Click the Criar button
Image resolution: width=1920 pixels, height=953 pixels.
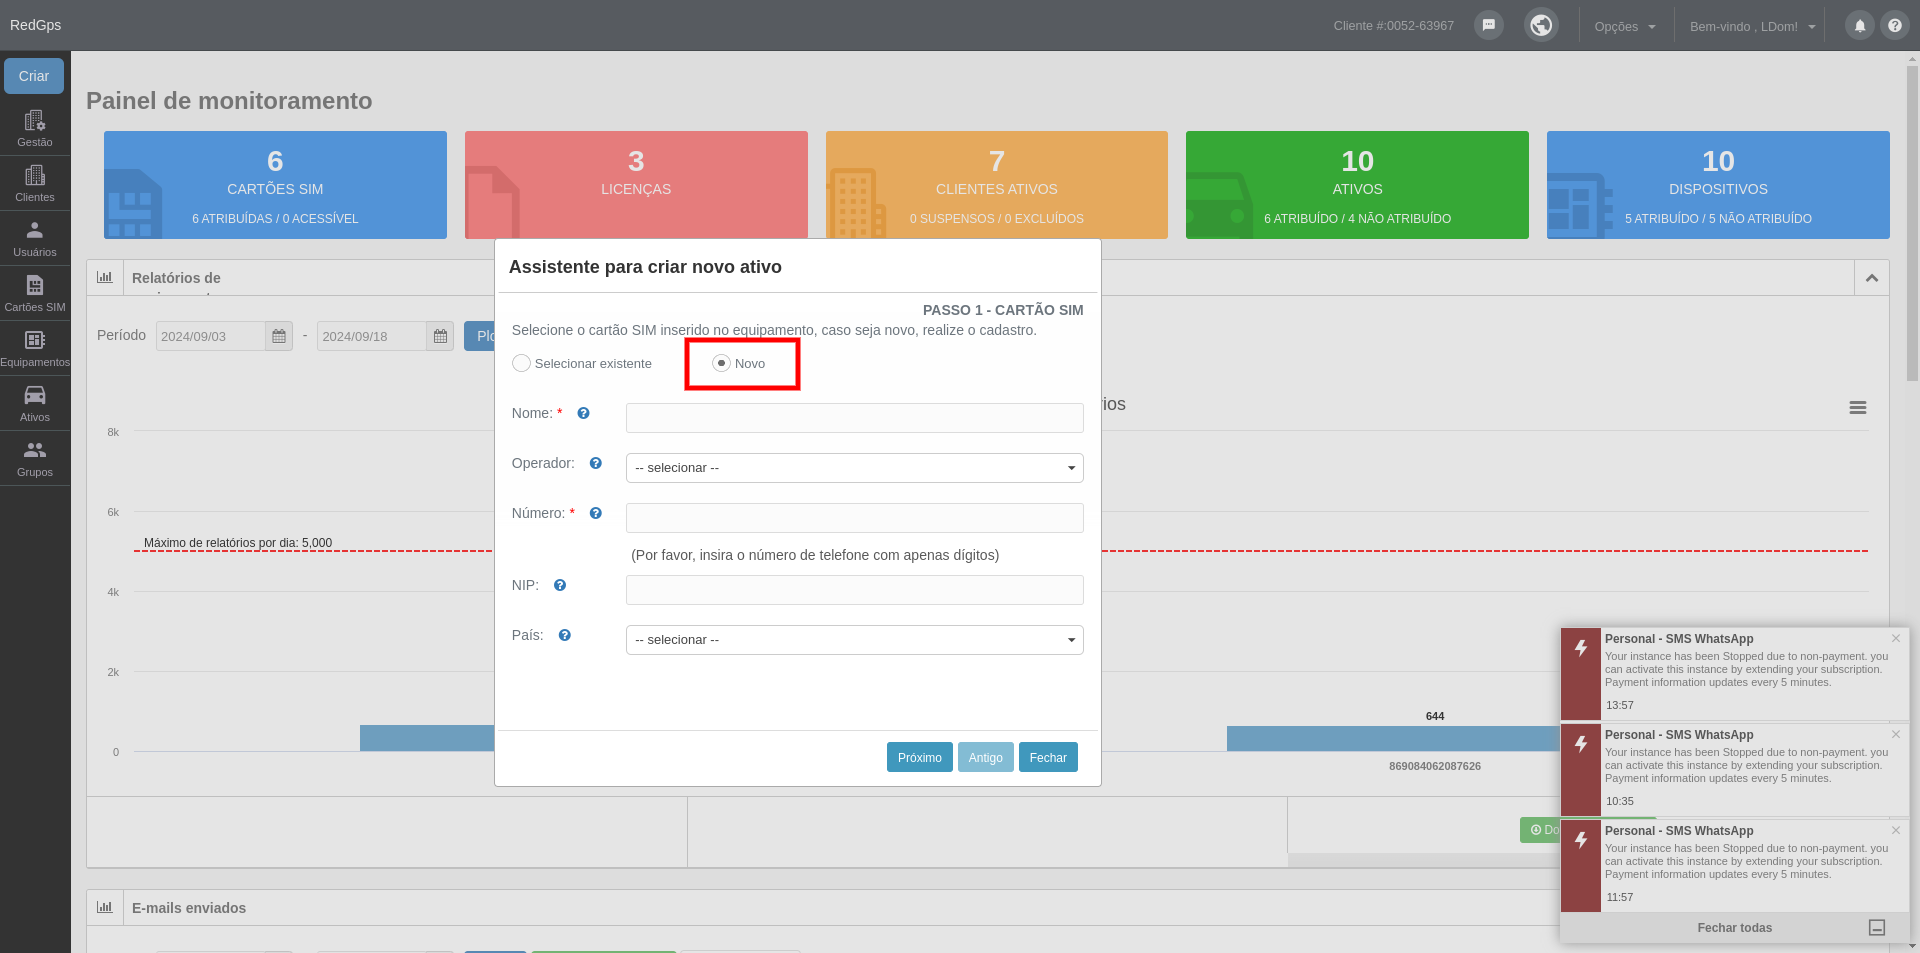34,76
